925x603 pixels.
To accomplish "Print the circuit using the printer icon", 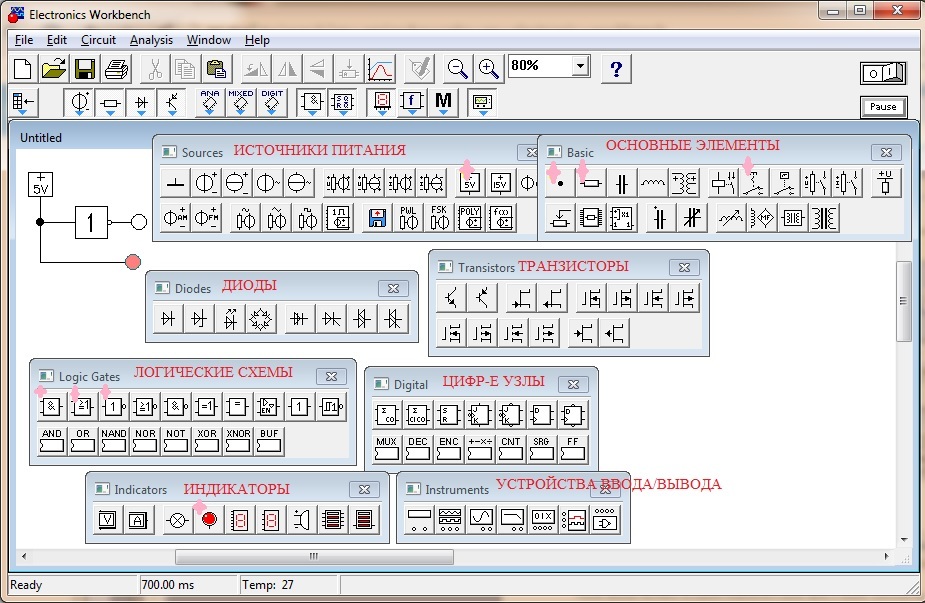I will pos(116,69).
